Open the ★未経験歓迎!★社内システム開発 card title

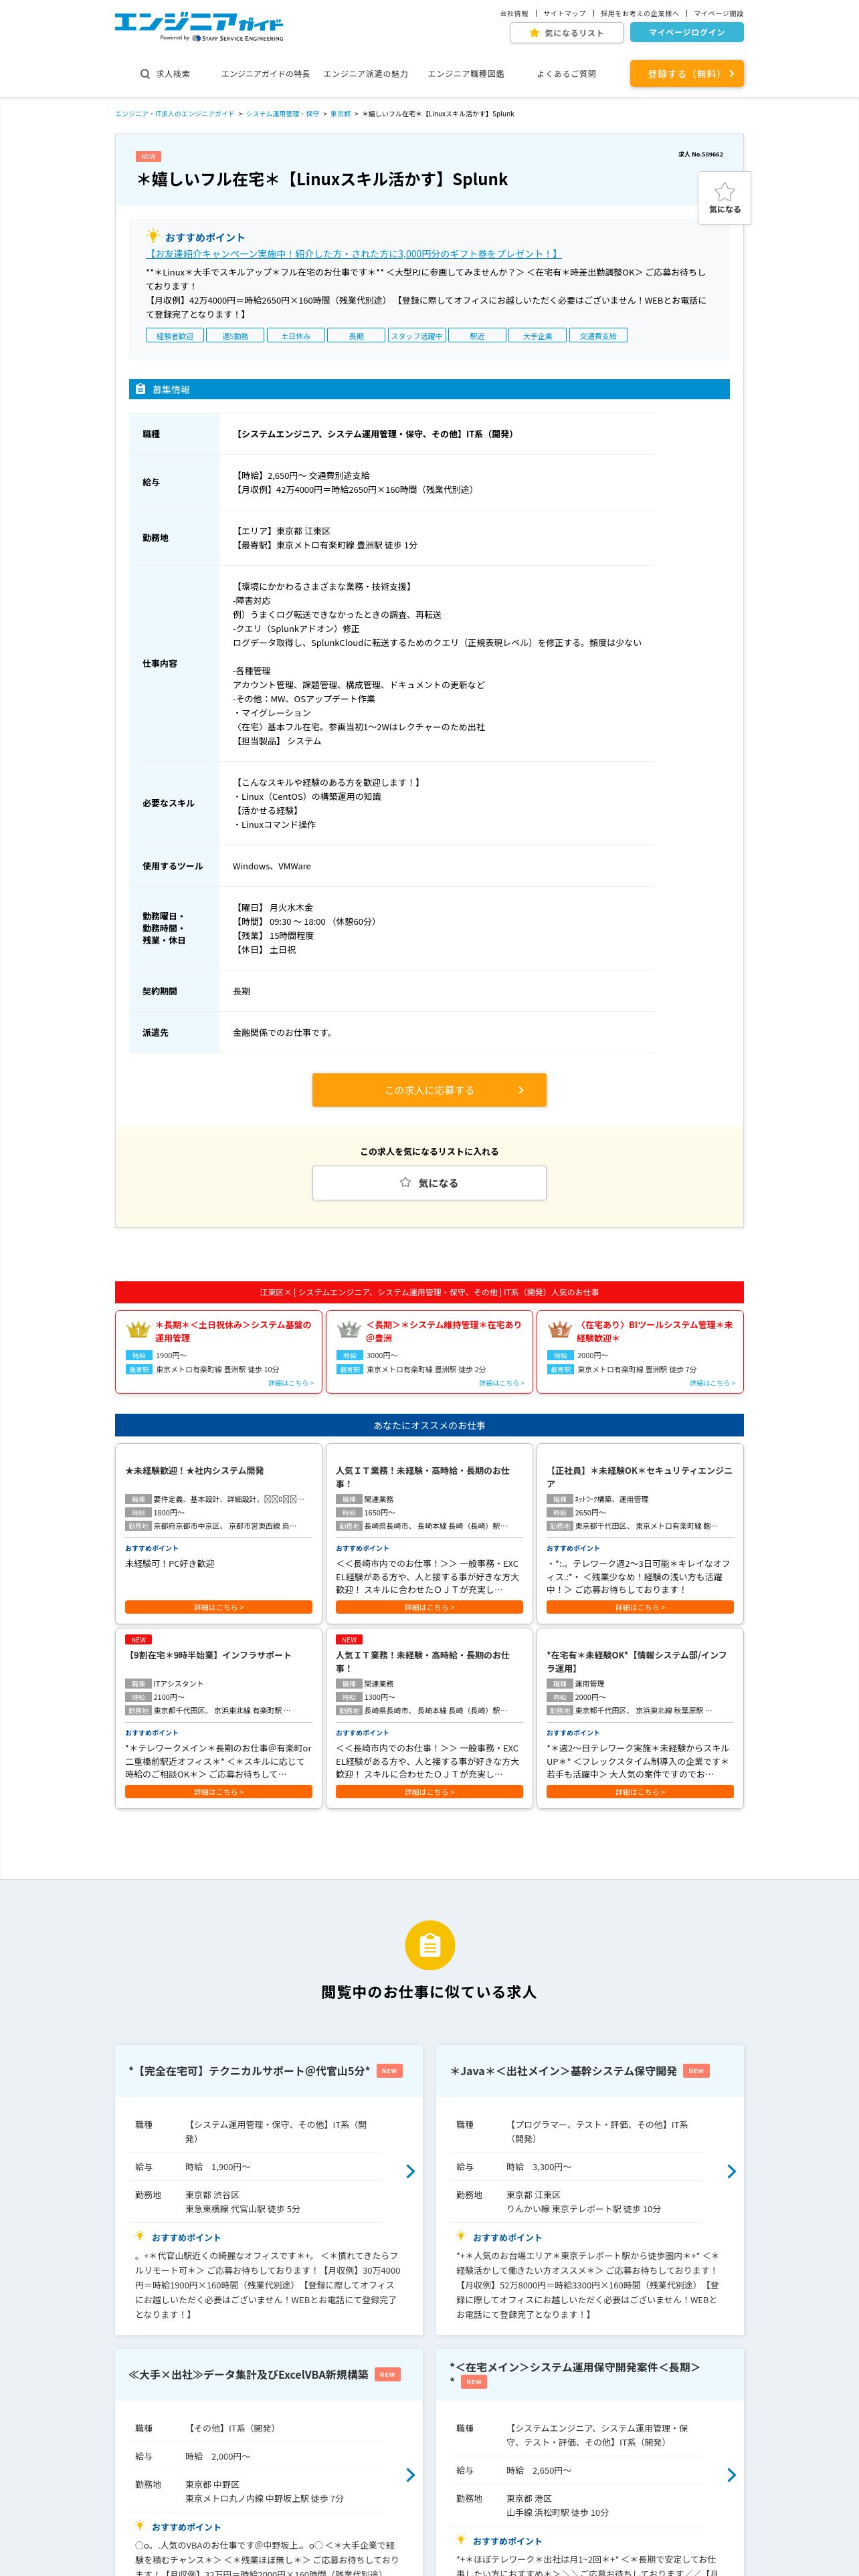(195, 1471)
